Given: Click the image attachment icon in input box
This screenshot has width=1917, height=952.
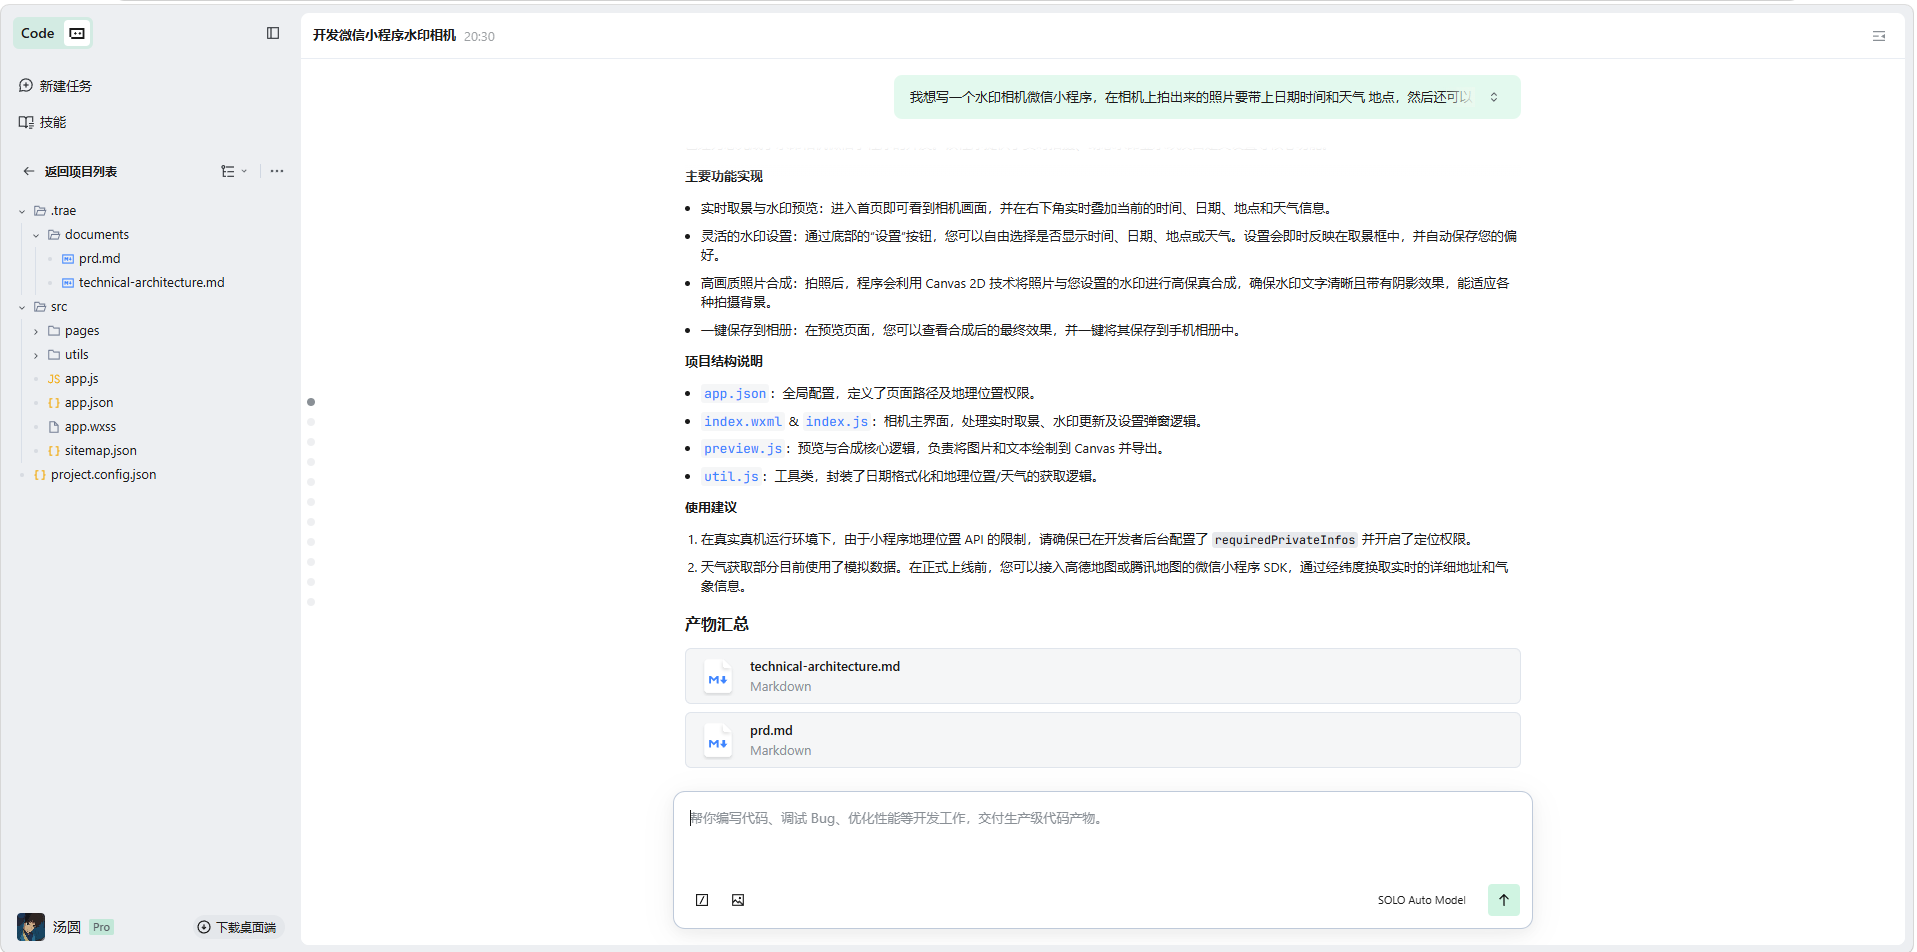Looking at the screenshot, I should pos(738,900).
